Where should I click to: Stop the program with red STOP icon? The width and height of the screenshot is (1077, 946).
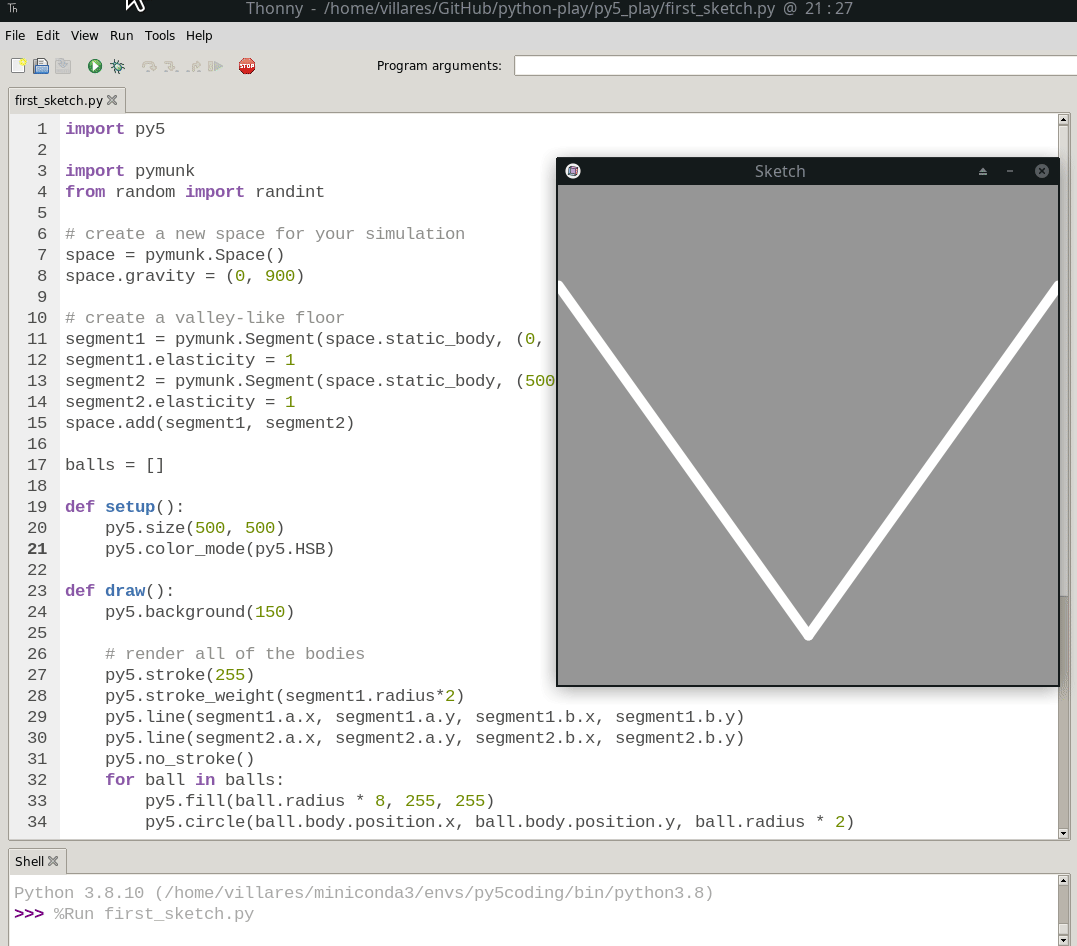[247, 66]
